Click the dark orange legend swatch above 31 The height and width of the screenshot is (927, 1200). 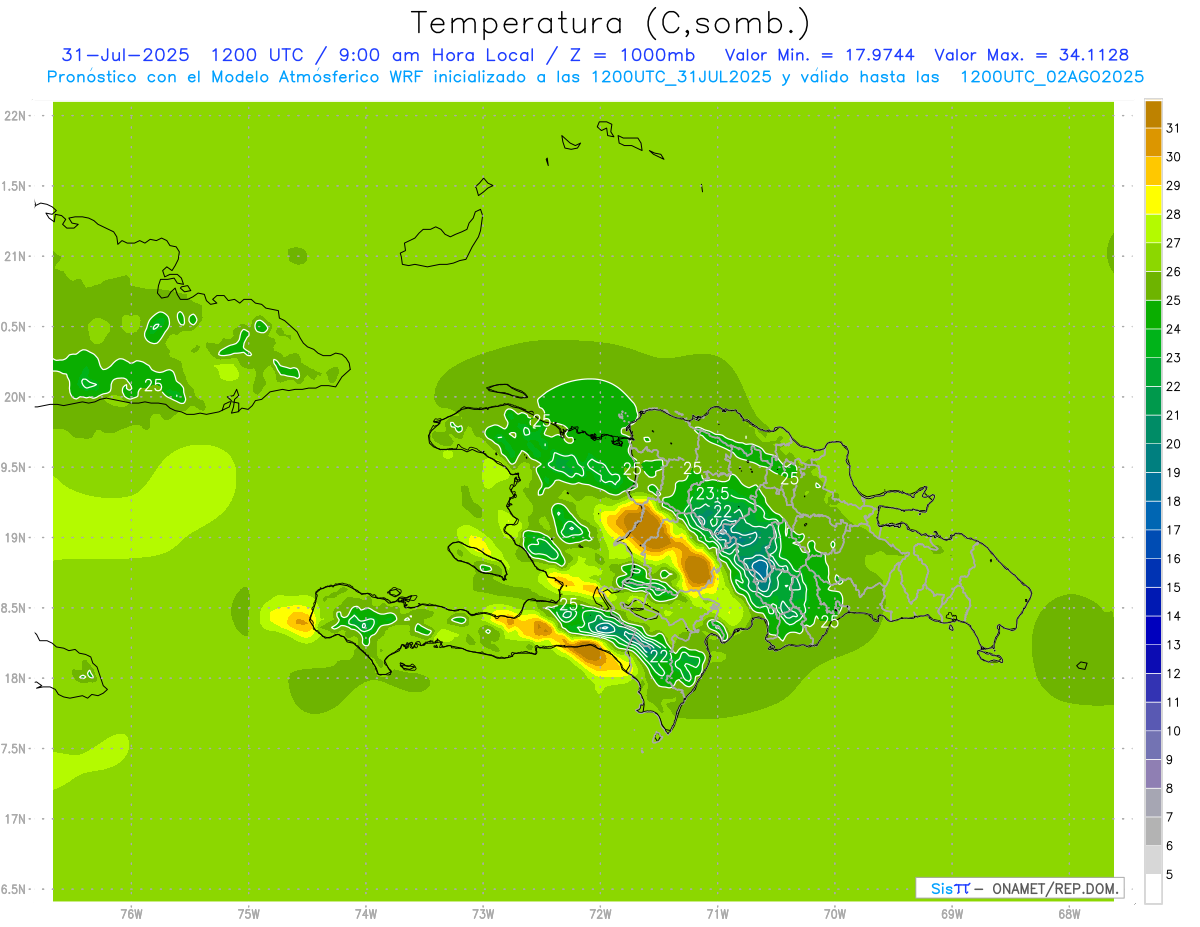tap(1153, 114)
